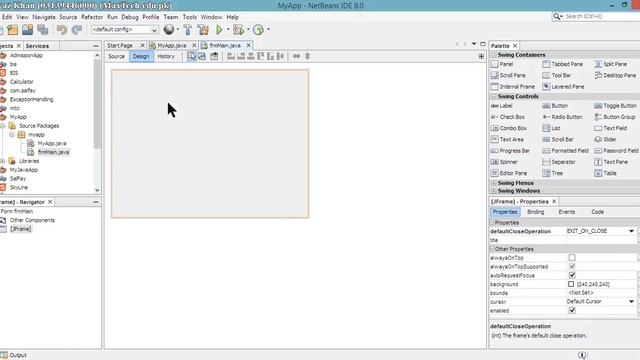Image resolution: width=640 pixels, height=360 pixels.
Task: Collapse Other Properties section
Action: coord(492,249)
